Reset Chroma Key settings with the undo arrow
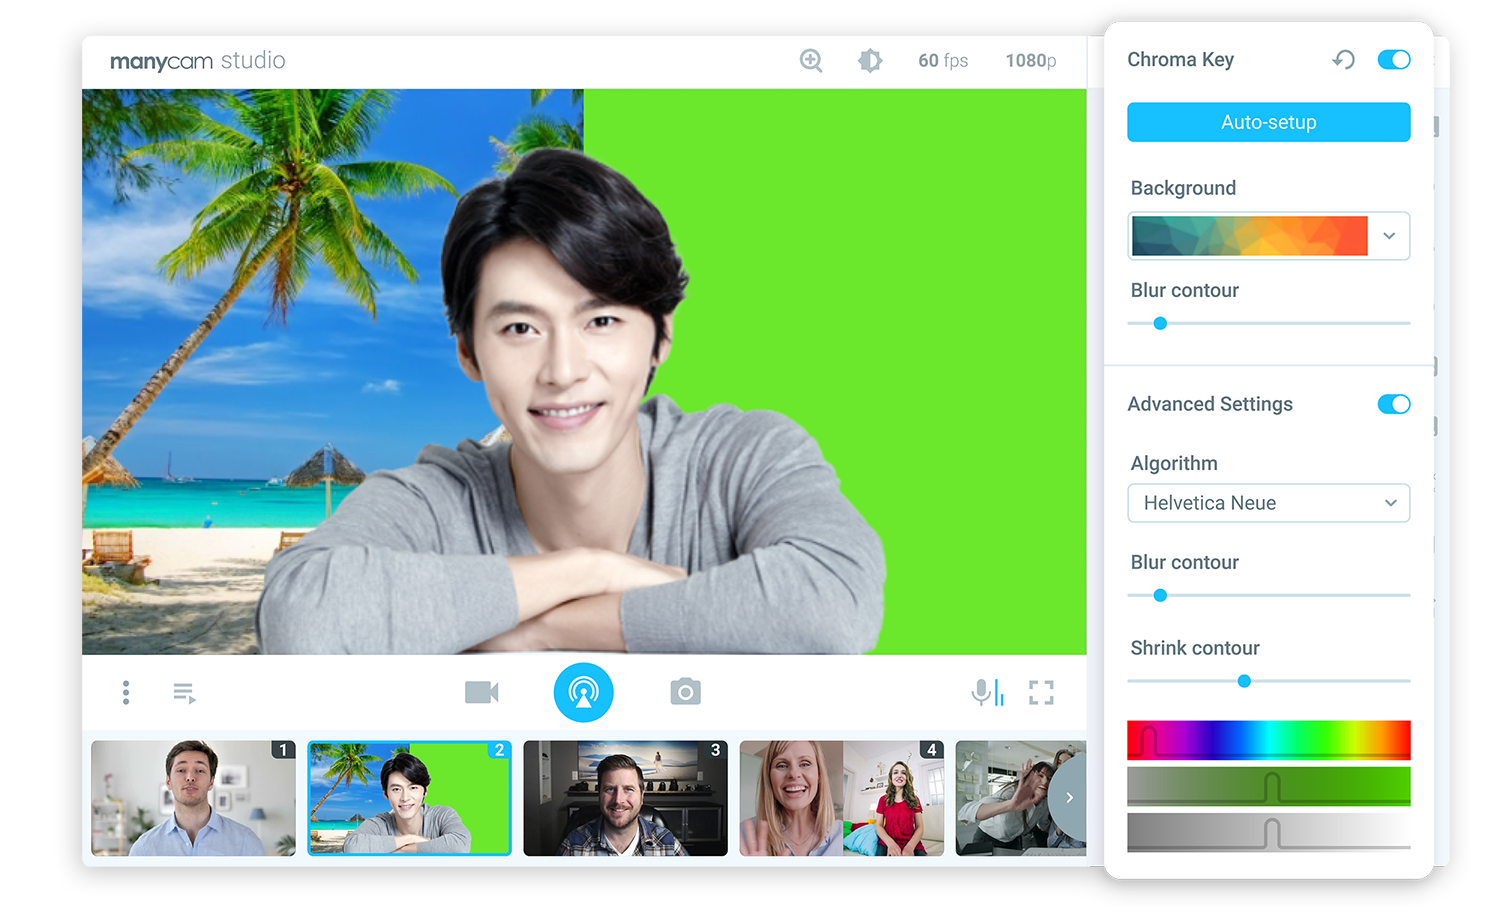 pos(1343,60)
